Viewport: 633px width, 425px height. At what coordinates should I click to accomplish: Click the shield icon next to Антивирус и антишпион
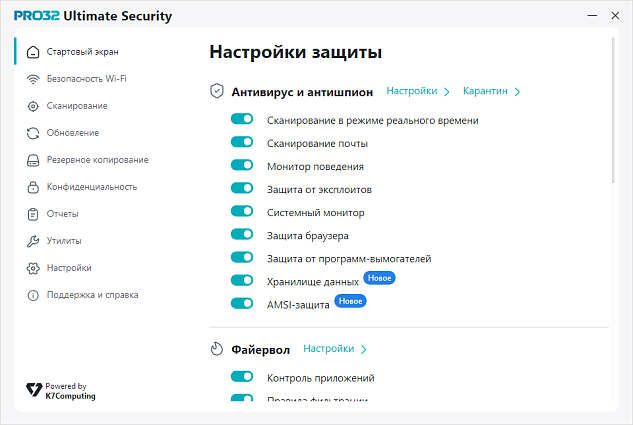pyautogui.click(x=217, y=91)
